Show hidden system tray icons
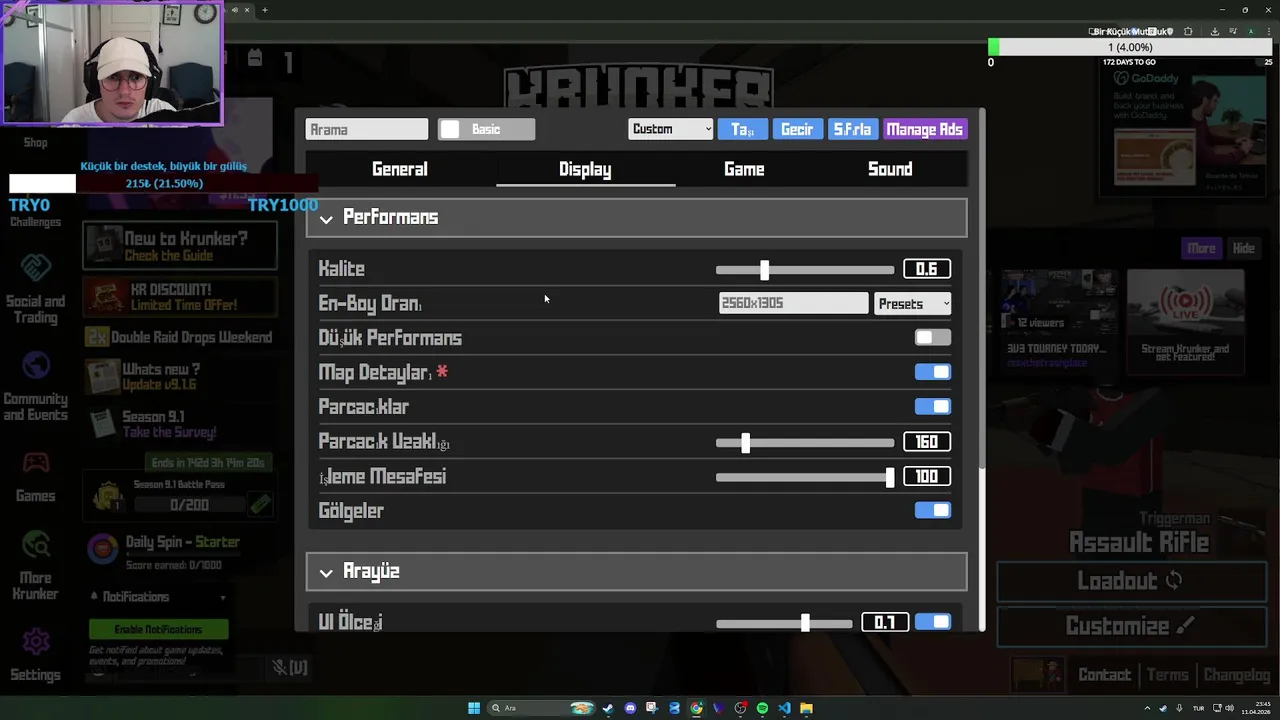1280x720 pixels. (1147, 708)
